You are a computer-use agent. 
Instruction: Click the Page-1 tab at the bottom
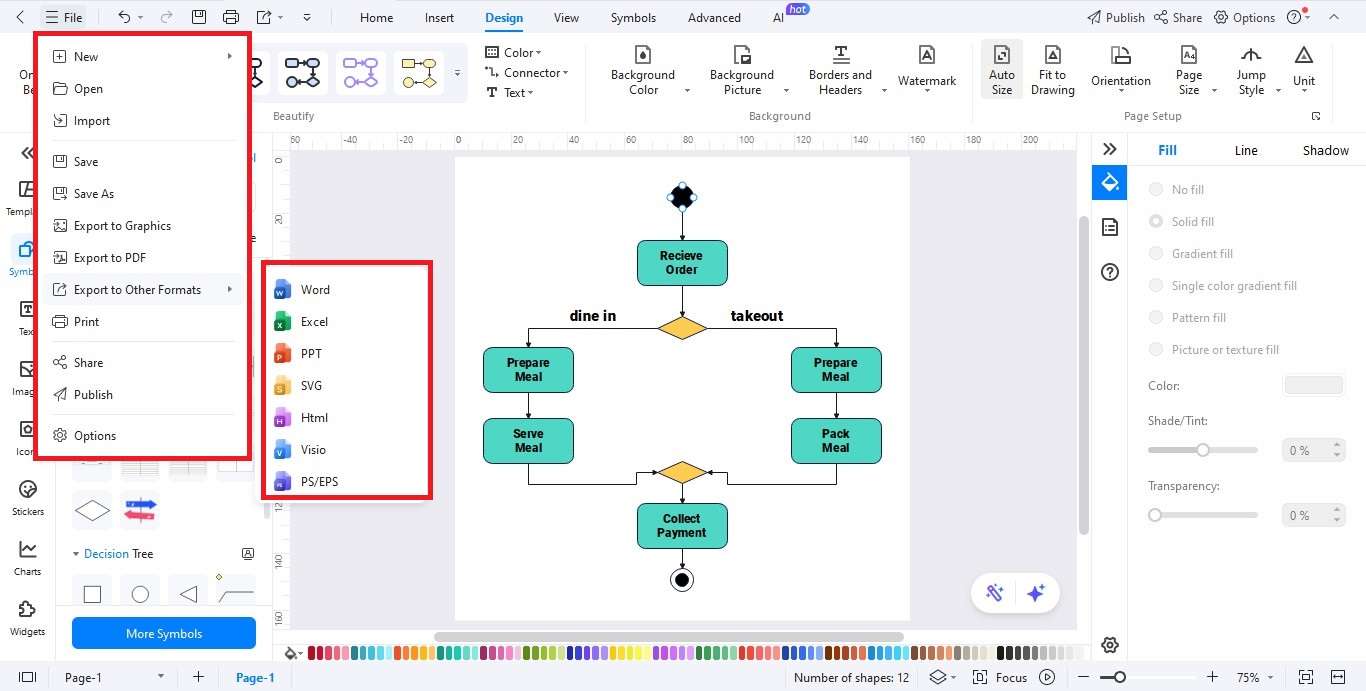255,677
